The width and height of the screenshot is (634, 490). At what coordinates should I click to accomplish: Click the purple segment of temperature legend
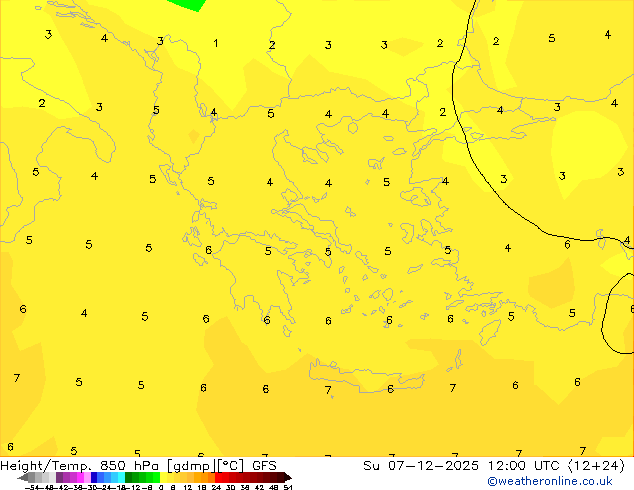(66, 477)
